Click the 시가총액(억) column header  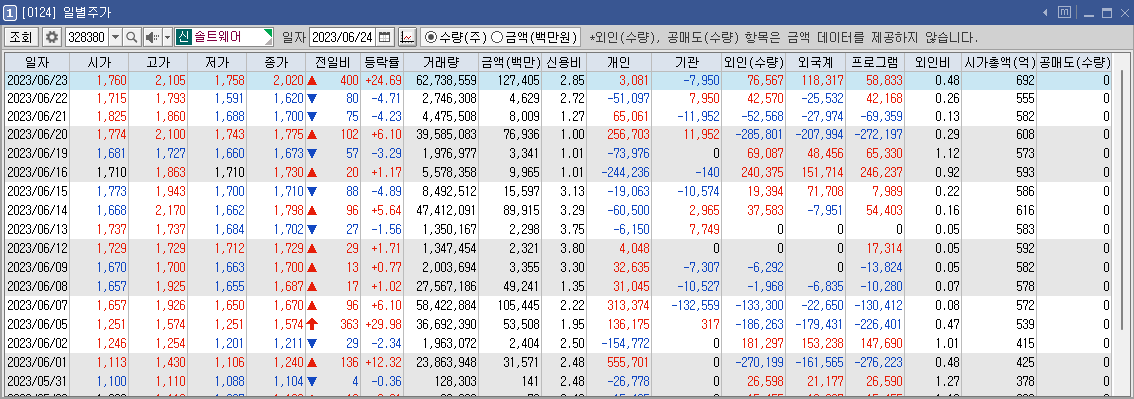1000,62
